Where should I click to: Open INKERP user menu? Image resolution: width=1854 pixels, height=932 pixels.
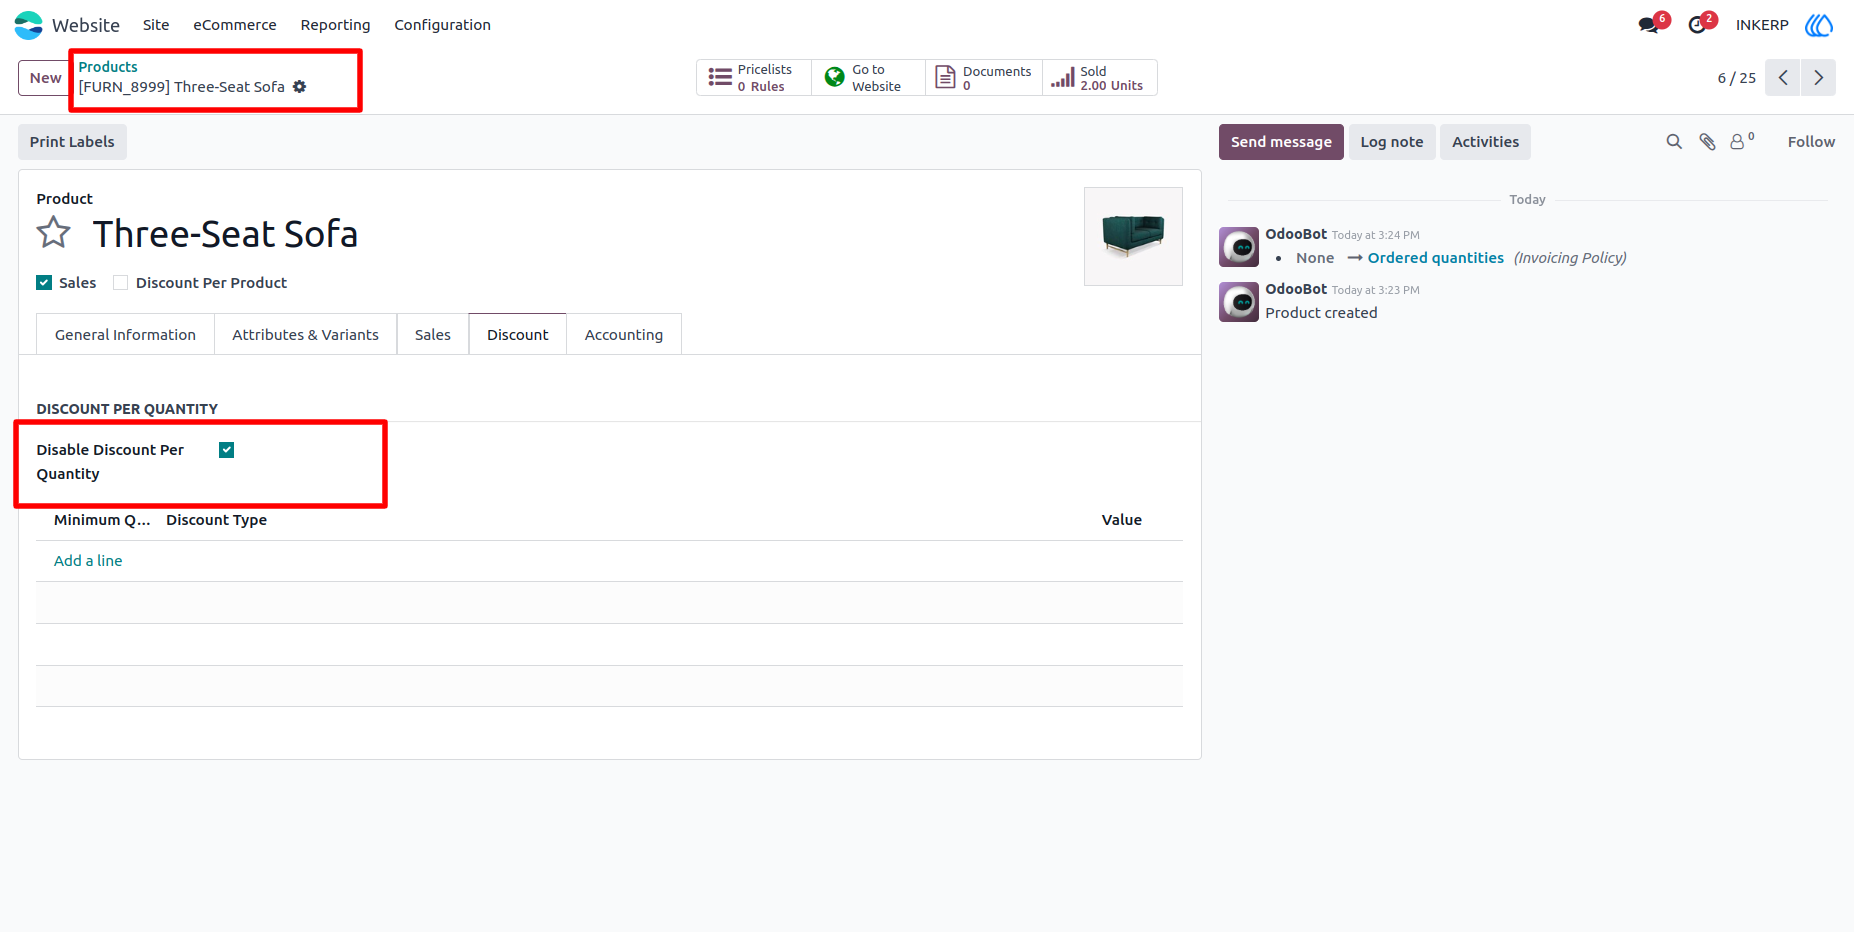(x=1762, y=25)
